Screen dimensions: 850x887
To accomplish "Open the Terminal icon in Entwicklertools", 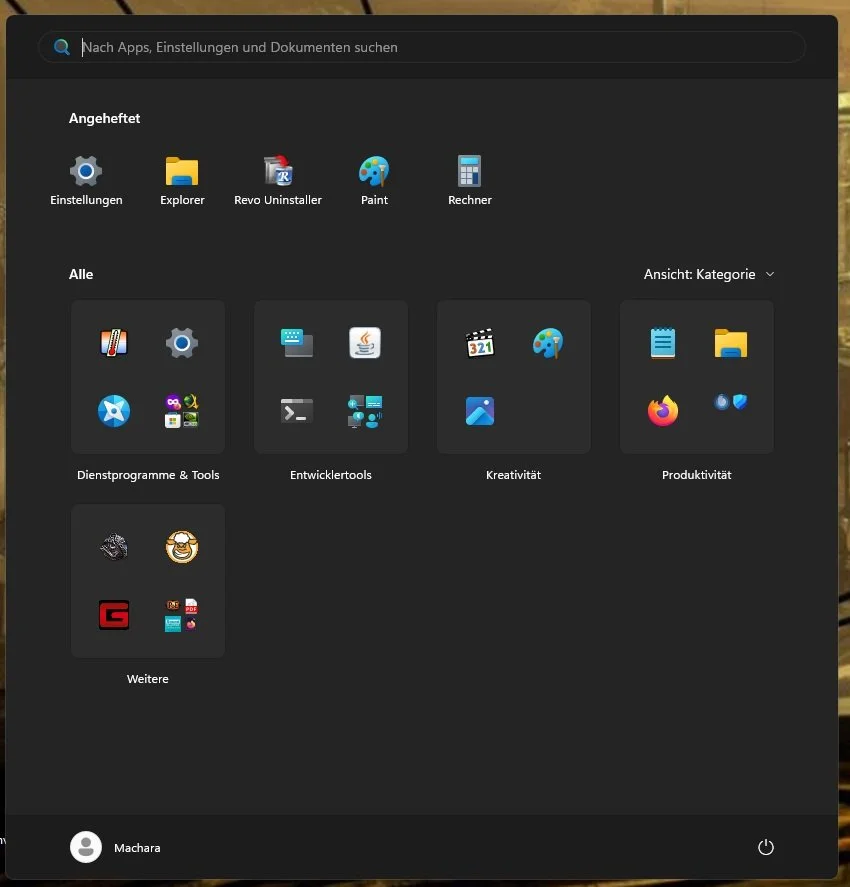I will tap(297, 411).
